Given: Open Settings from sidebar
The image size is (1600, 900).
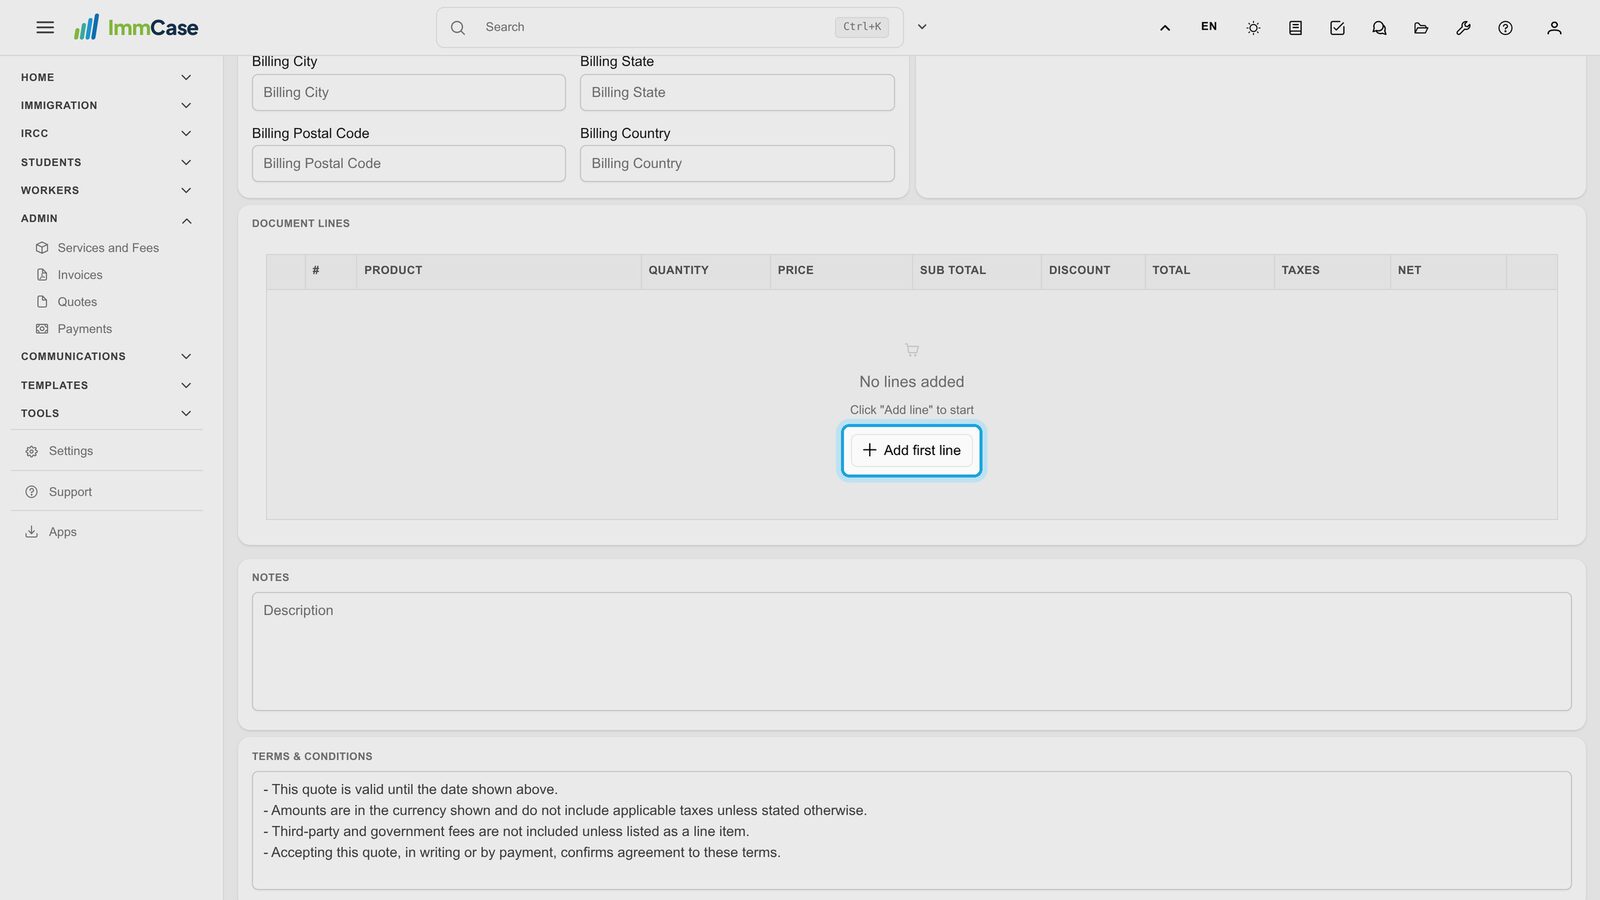Looking at the screenshot, I should [70, 451].
